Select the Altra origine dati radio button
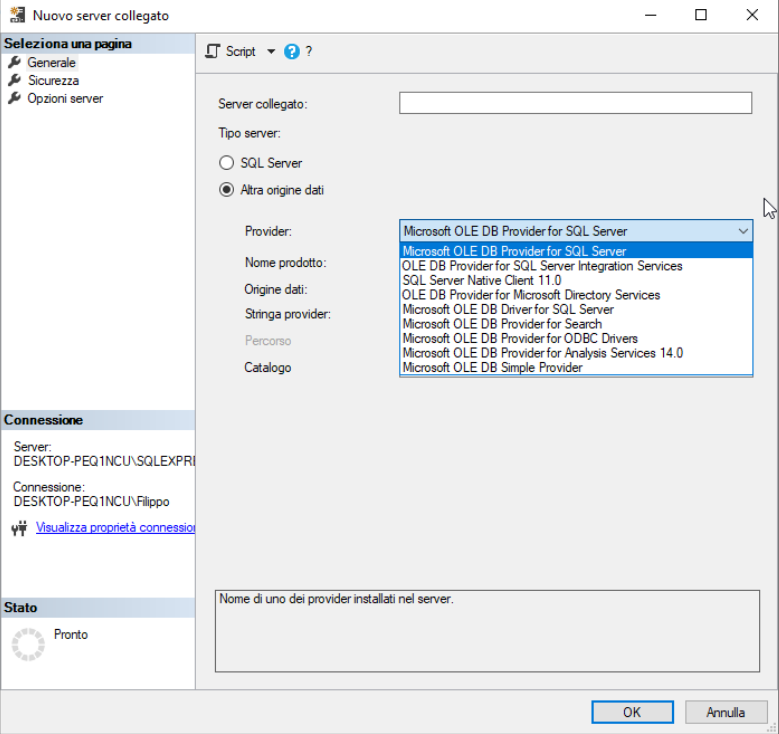The image size is (779, 734). tap(227, 189)
